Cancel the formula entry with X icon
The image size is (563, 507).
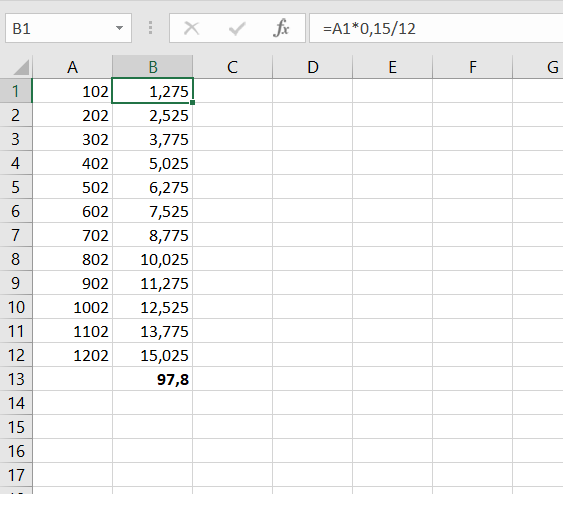(x=191, y=28)
